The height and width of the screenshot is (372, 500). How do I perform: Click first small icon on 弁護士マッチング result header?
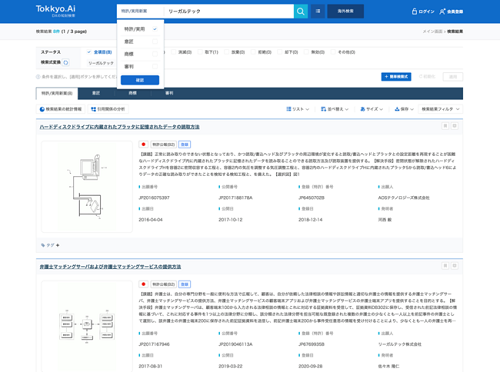pos(445,266)
